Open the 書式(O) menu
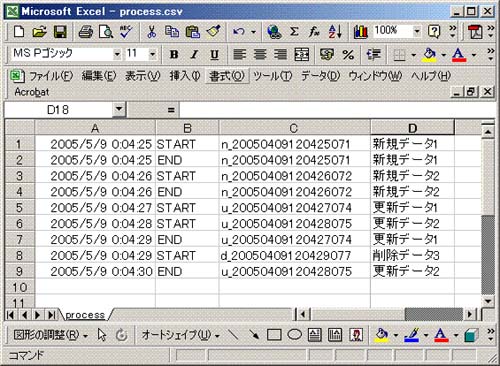The image size is (500, 366). [227, 76]
